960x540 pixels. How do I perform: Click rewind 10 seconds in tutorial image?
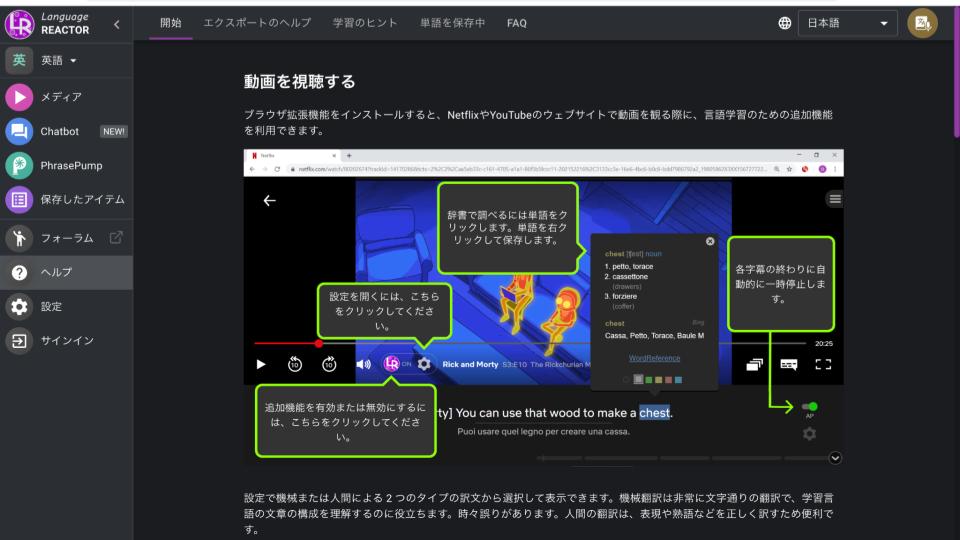click(x=294, y=364)
